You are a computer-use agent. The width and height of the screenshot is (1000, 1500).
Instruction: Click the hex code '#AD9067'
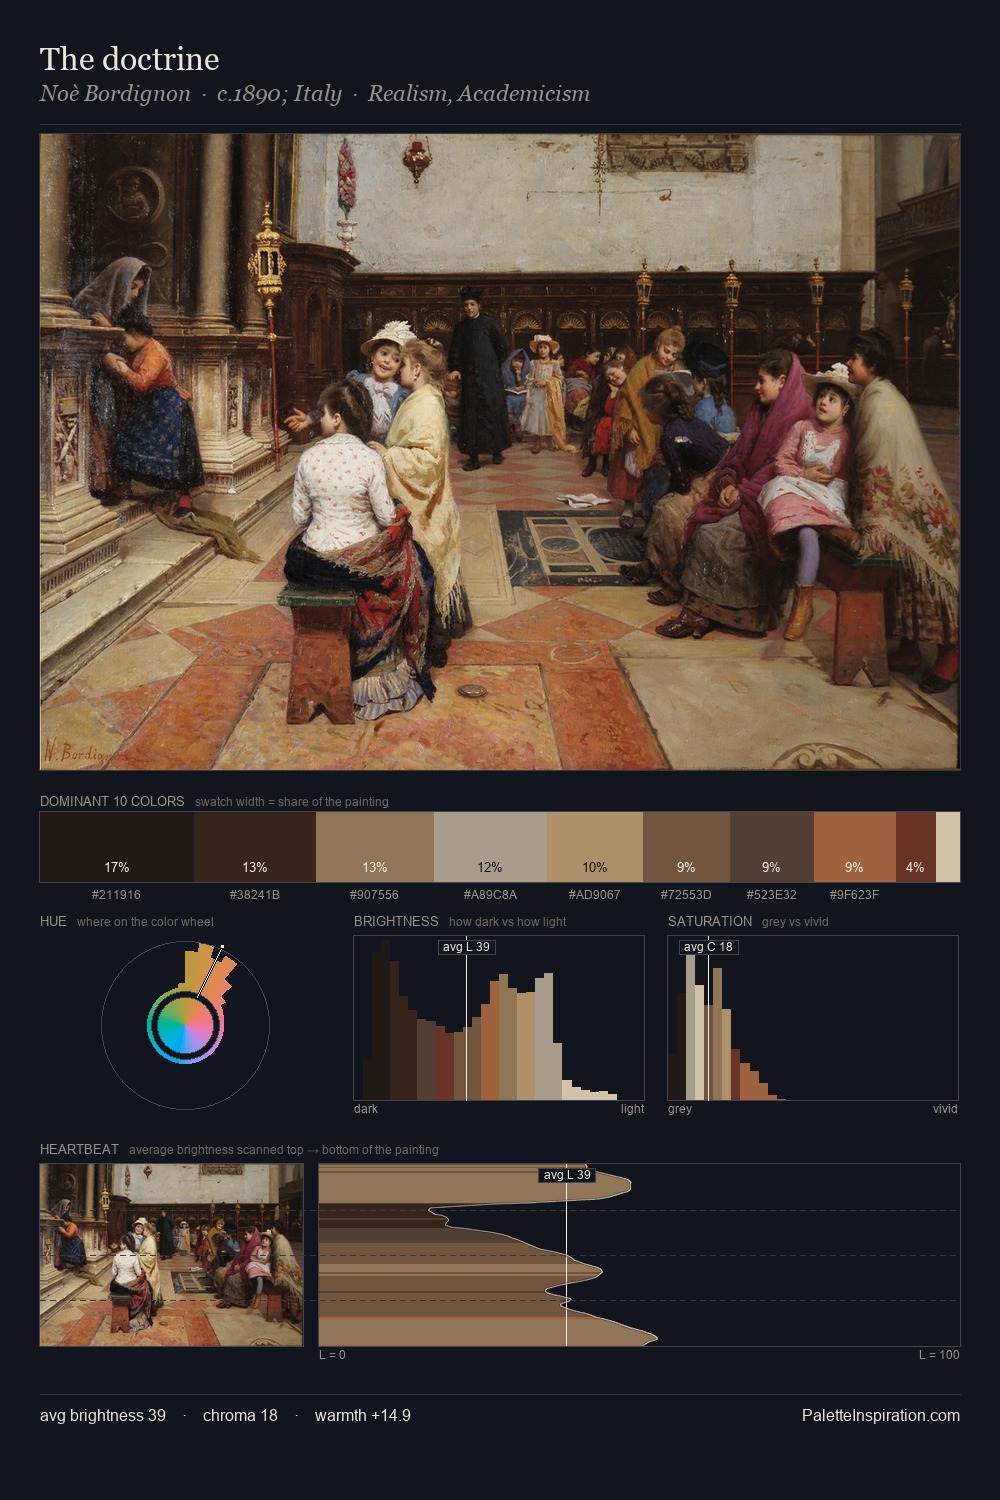(595, 895)
